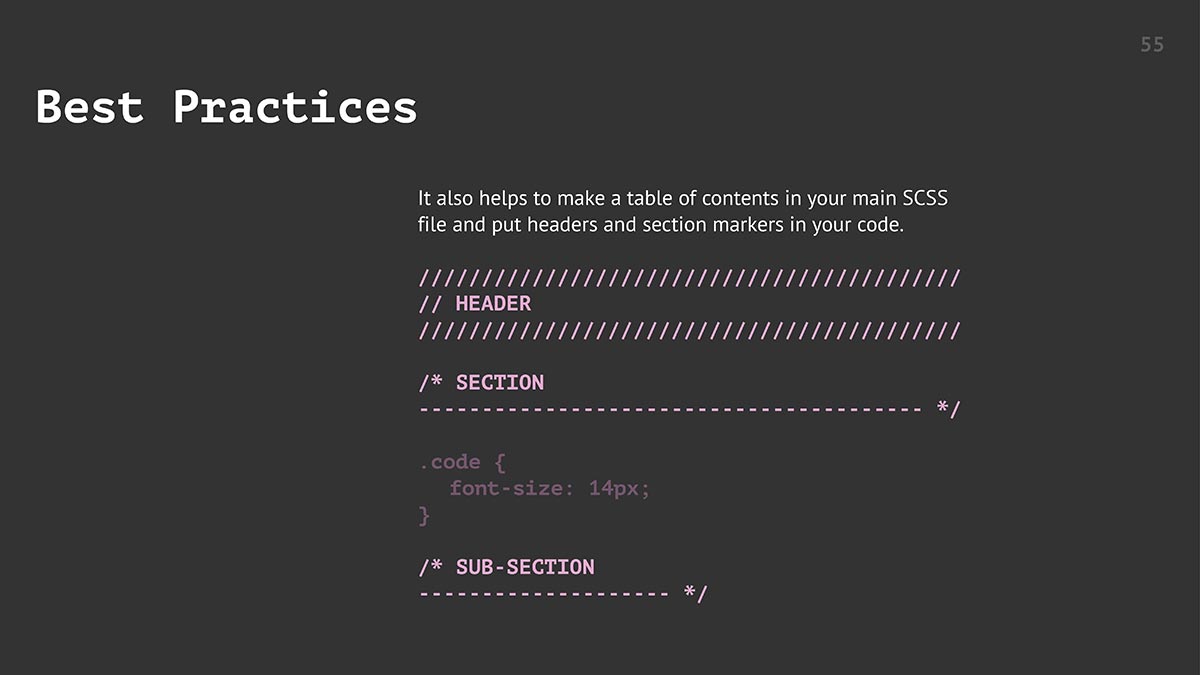Image resolution: width=1200 pixels, height=675 pixels.
Task: Click the dashed line under SECTION
Action: pyautogui.click(x=670, y=409)
